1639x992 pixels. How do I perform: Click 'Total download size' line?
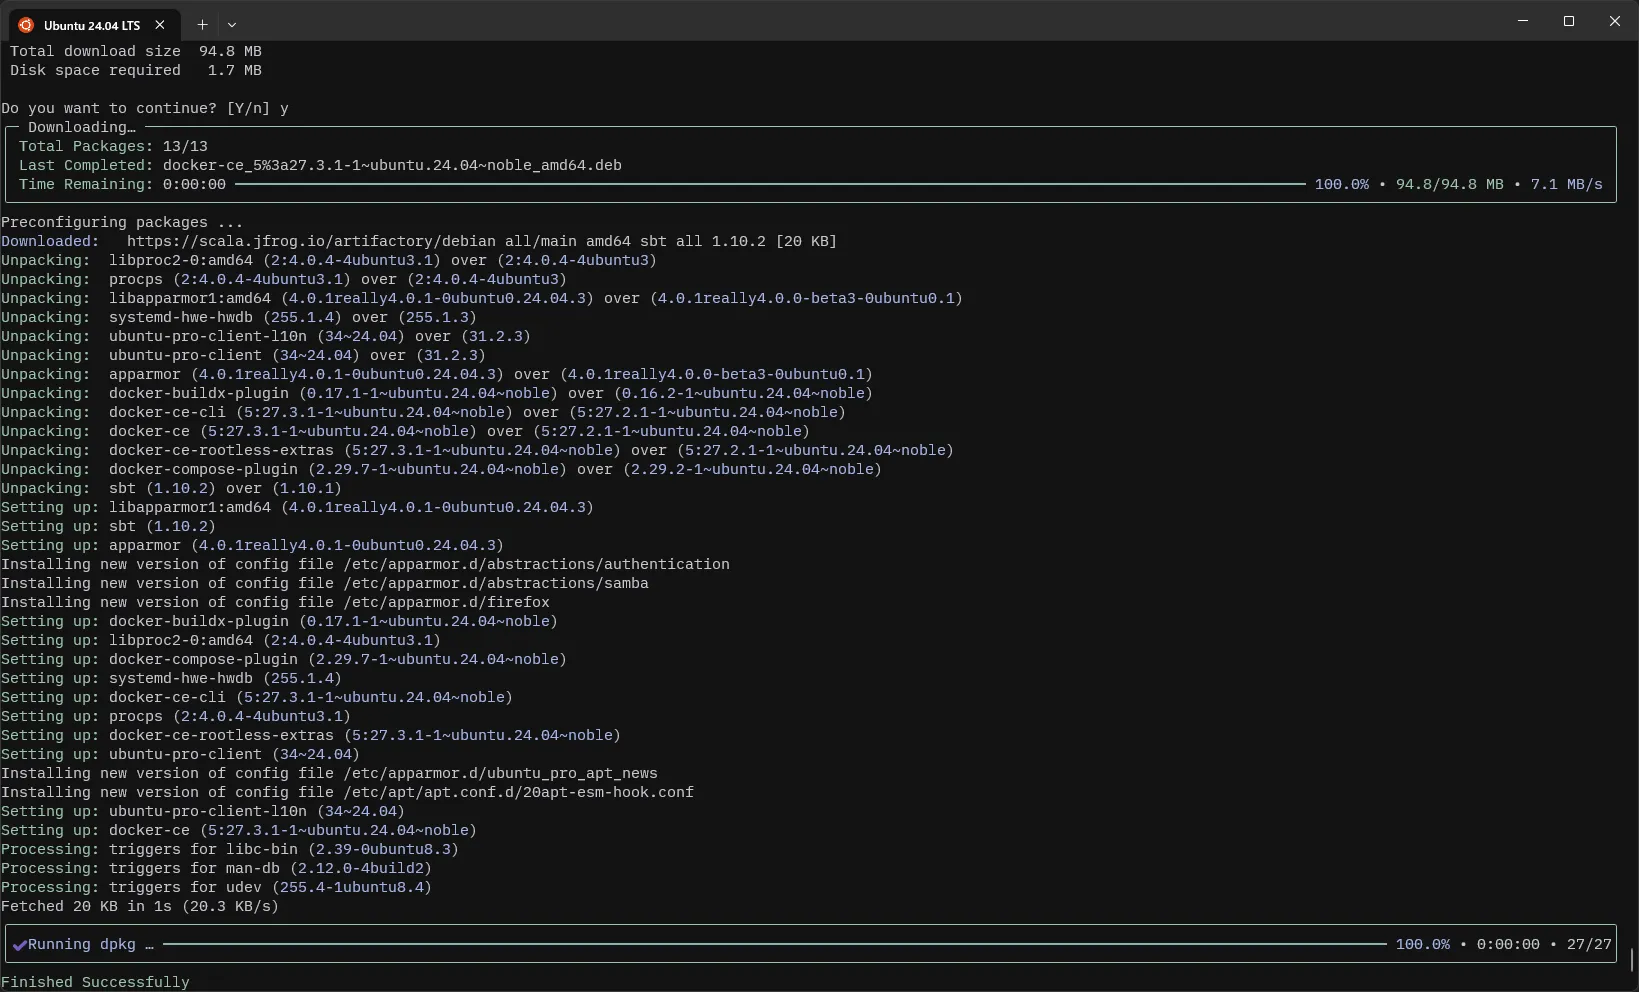click(x=136, y=51)
